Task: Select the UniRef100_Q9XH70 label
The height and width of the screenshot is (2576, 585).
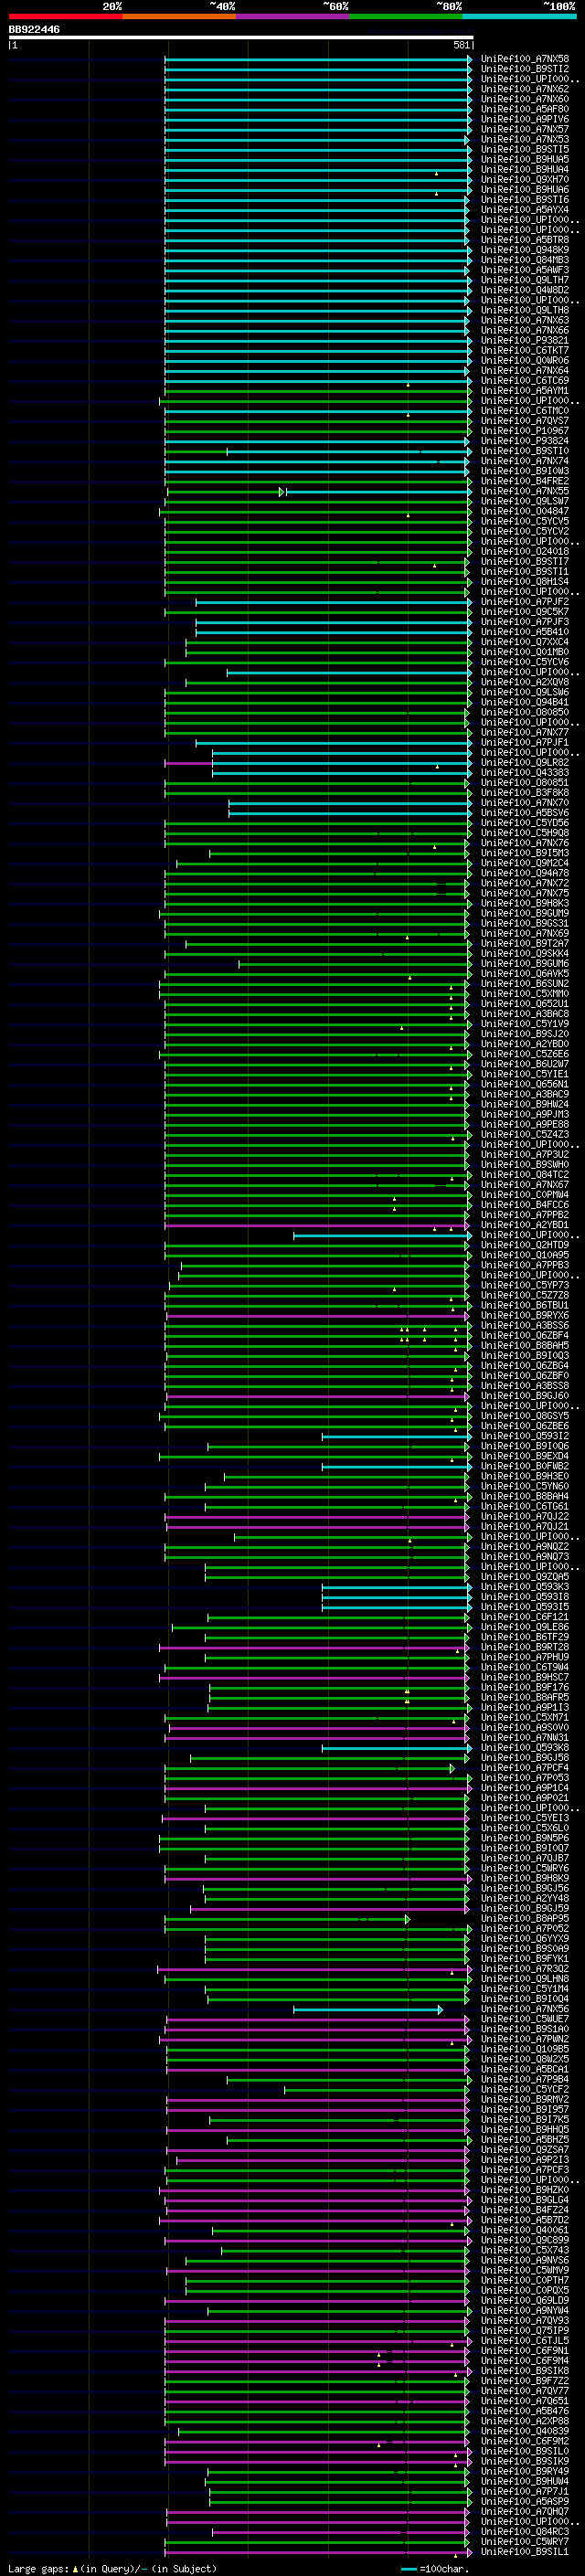Action: pyautogui.click(x=525, y=179)
